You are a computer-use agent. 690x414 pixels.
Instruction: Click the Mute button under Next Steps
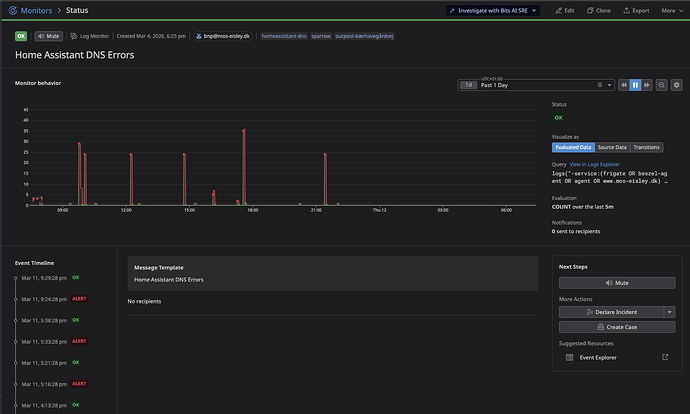pos(617,283)
